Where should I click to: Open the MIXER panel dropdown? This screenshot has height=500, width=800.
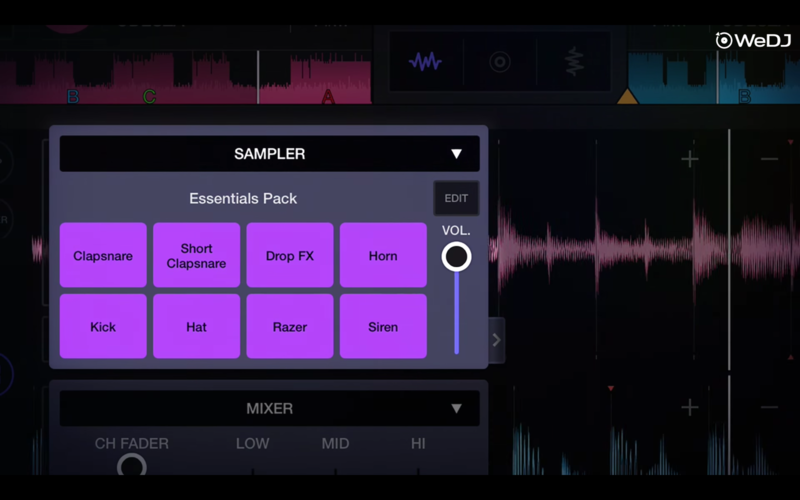[x=456, y=409]
